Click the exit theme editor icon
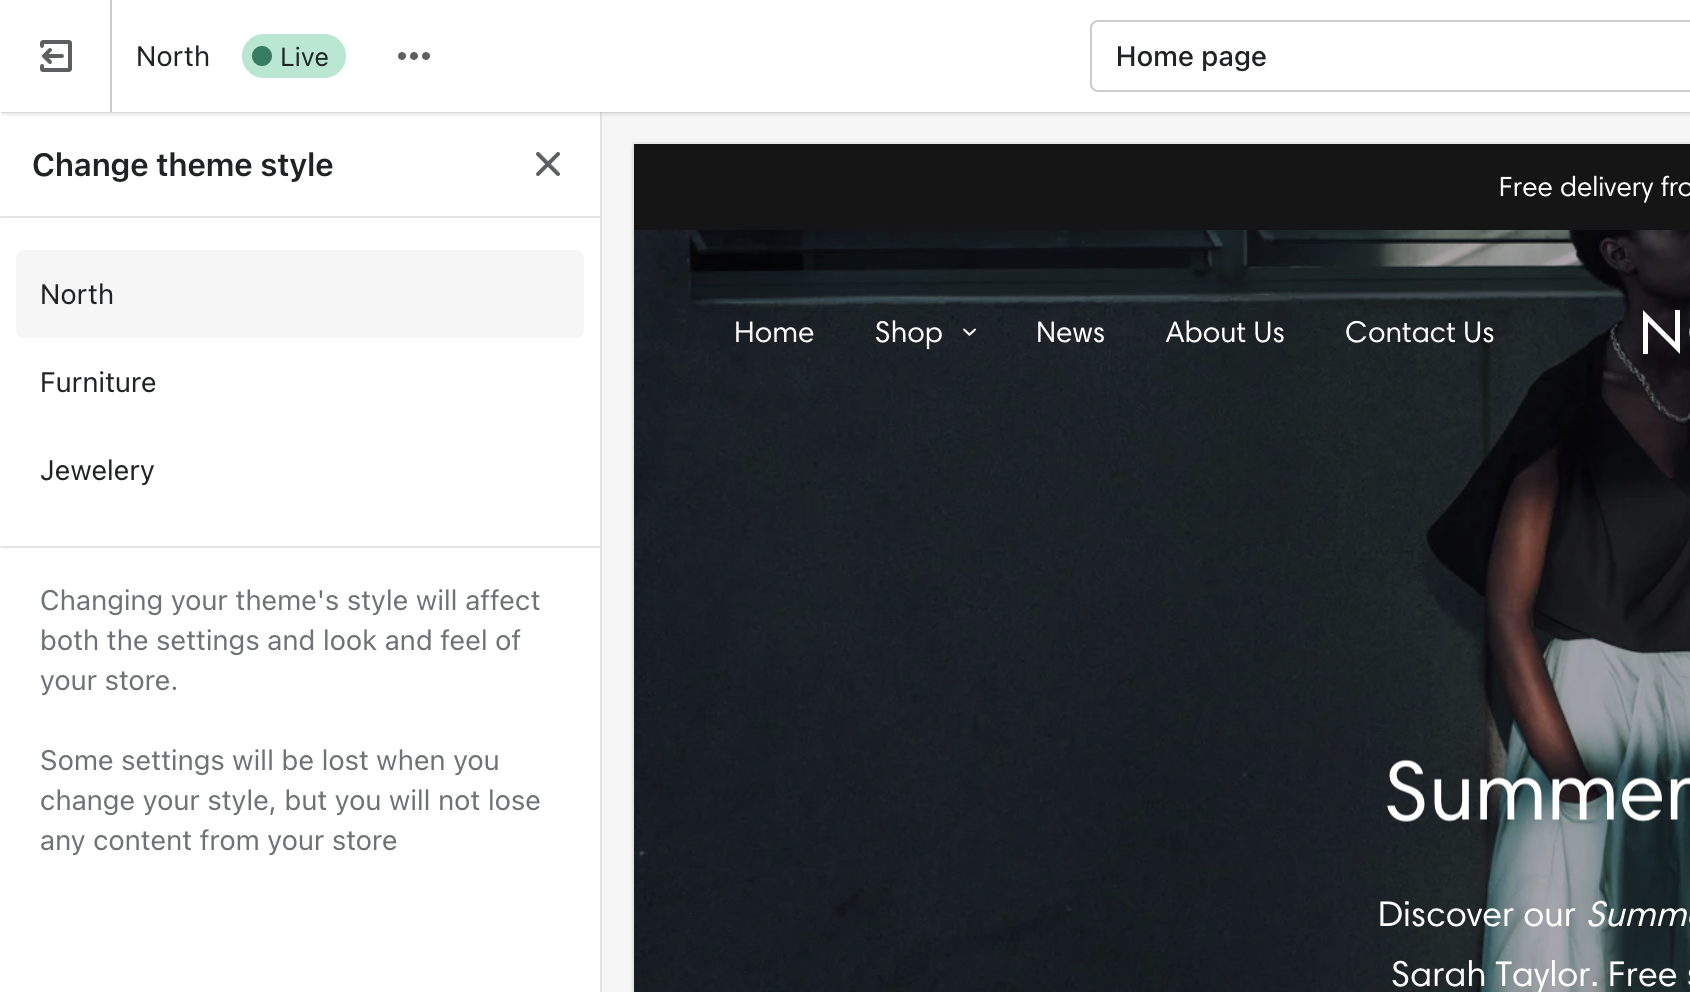The image size is (1690, 992). [56, 56]
